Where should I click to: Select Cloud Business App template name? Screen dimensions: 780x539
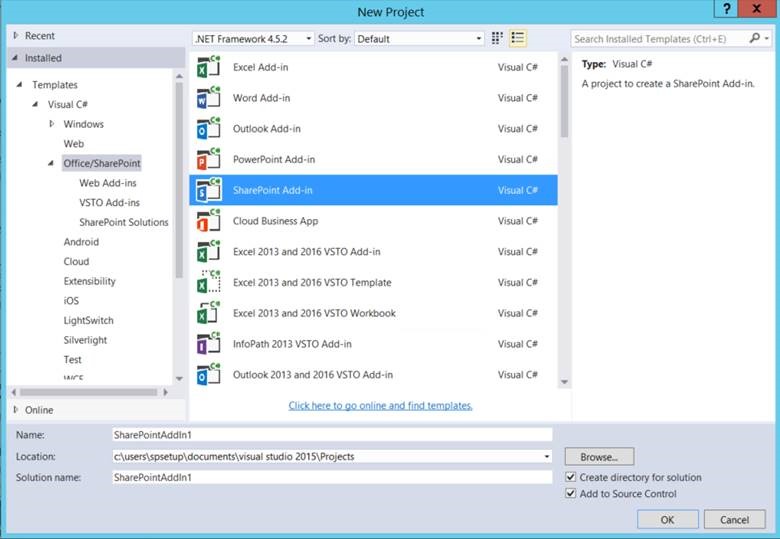point(276,221)
